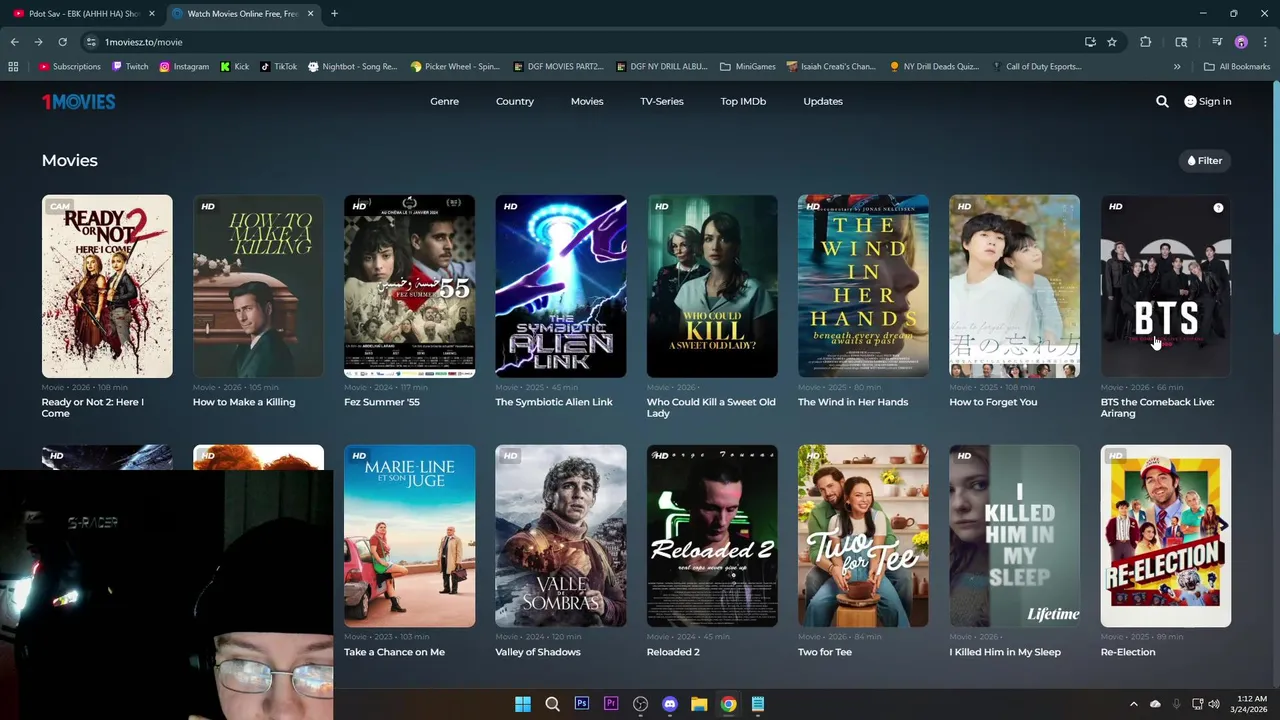Click the Sign in user icon
The width and height of the screenshot is (1280, 720).
point(1190,101)
